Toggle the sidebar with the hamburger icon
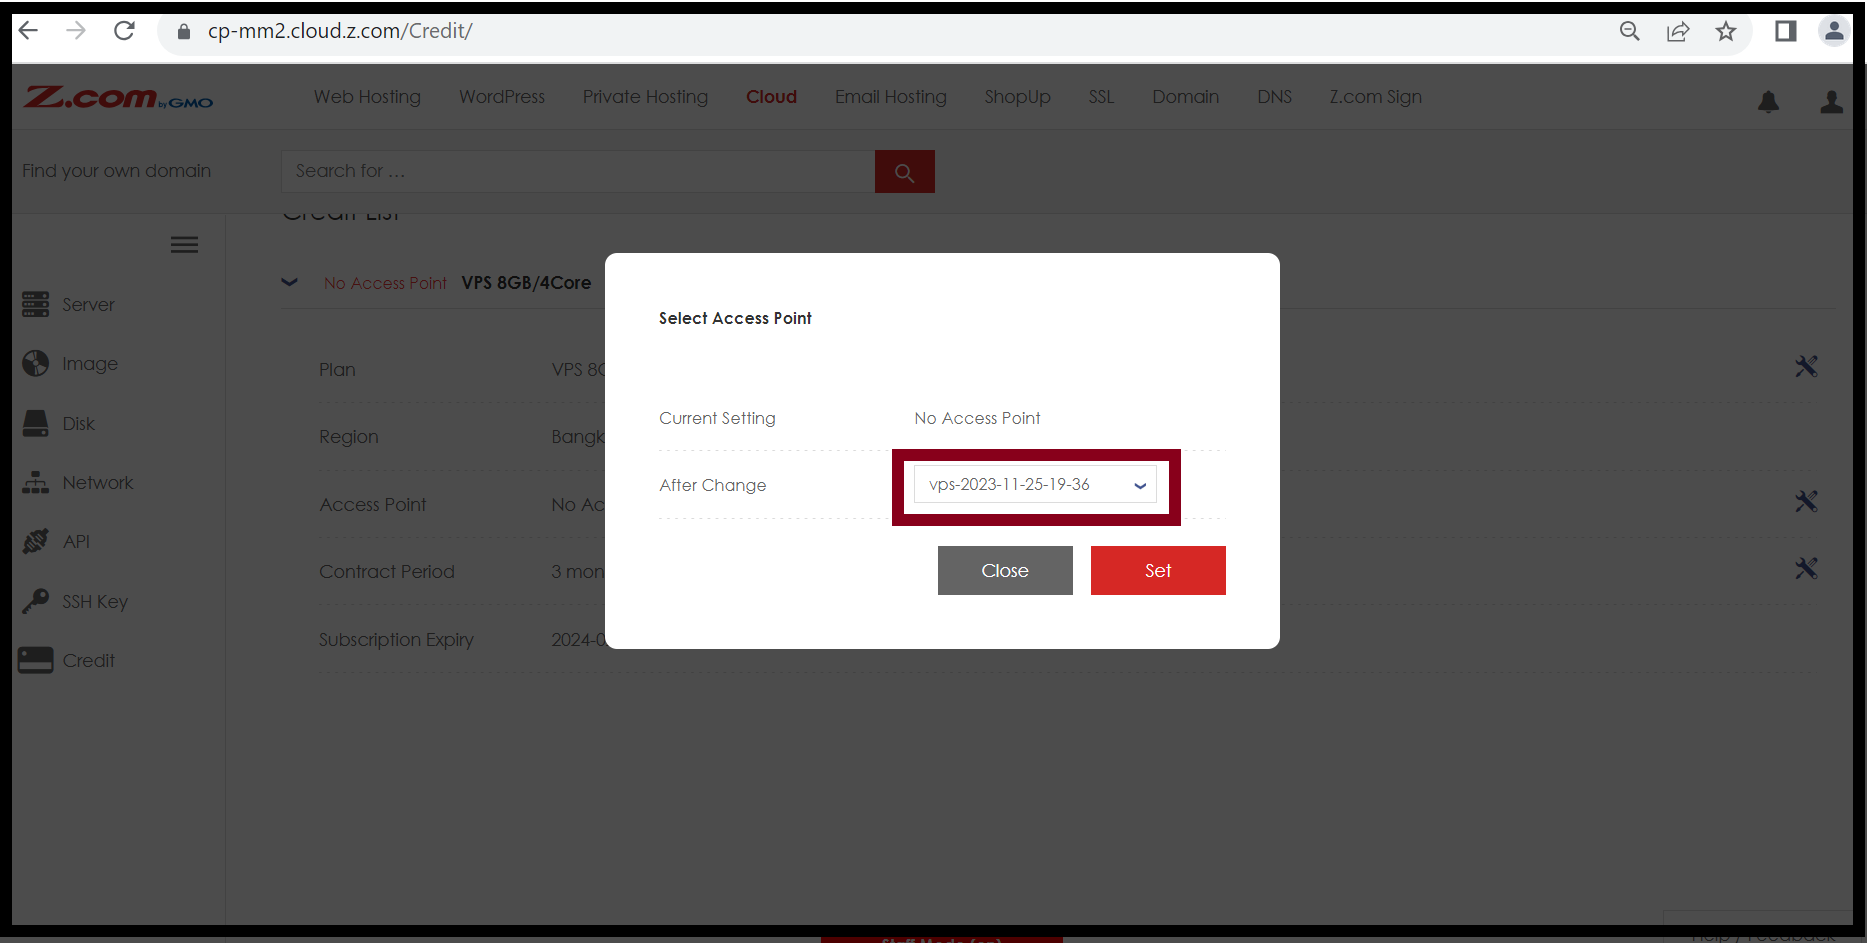The width and height of the screenshot is (1867, 943). (184, 244)
